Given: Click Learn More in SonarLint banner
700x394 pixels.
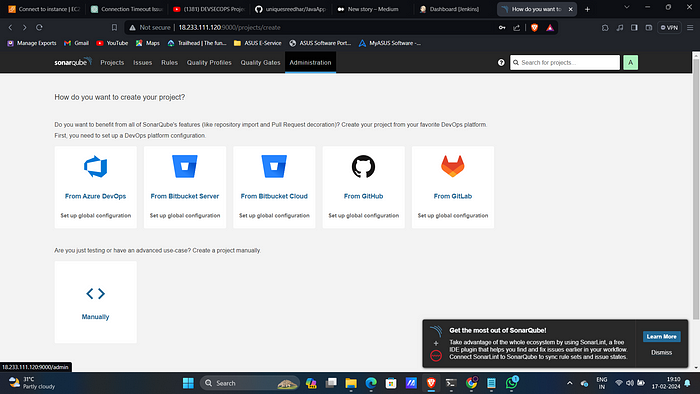Looking at the screenshot, I should pos(662,336).
